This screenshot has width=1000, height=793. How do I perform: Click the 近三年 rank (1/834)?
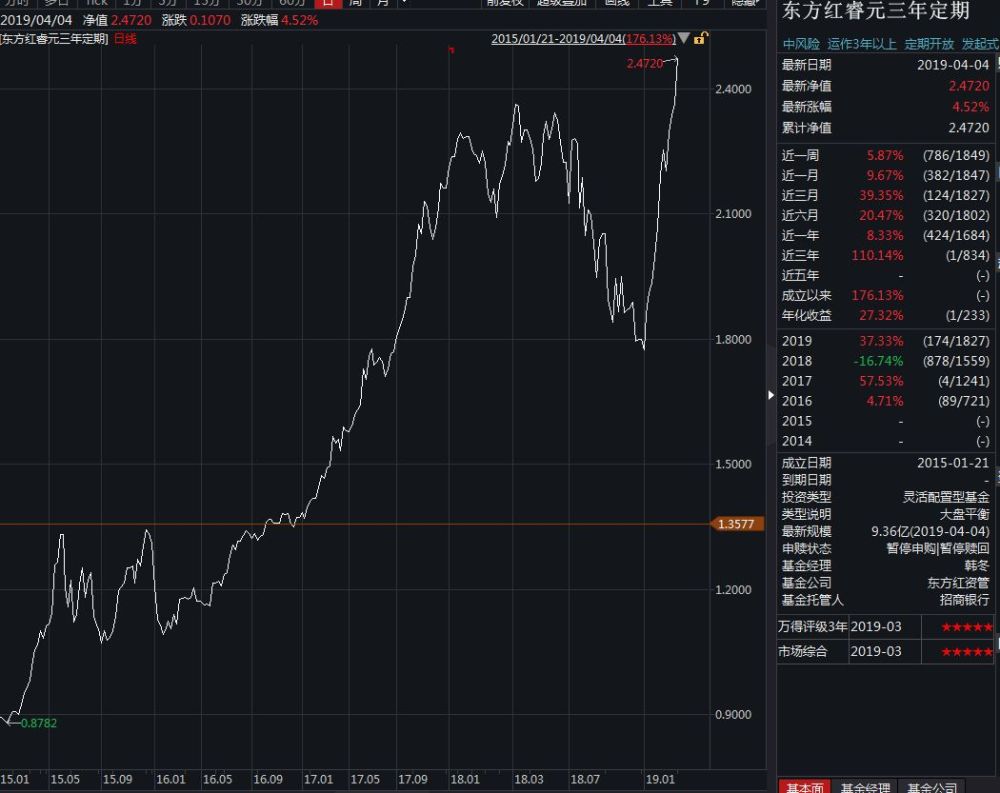(967, 255)
